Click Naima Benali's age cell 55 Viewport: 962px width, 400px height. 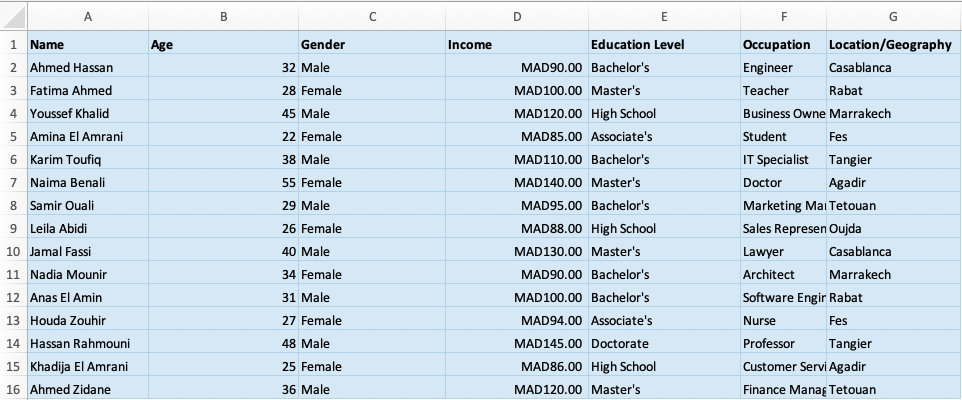(223, 182)
